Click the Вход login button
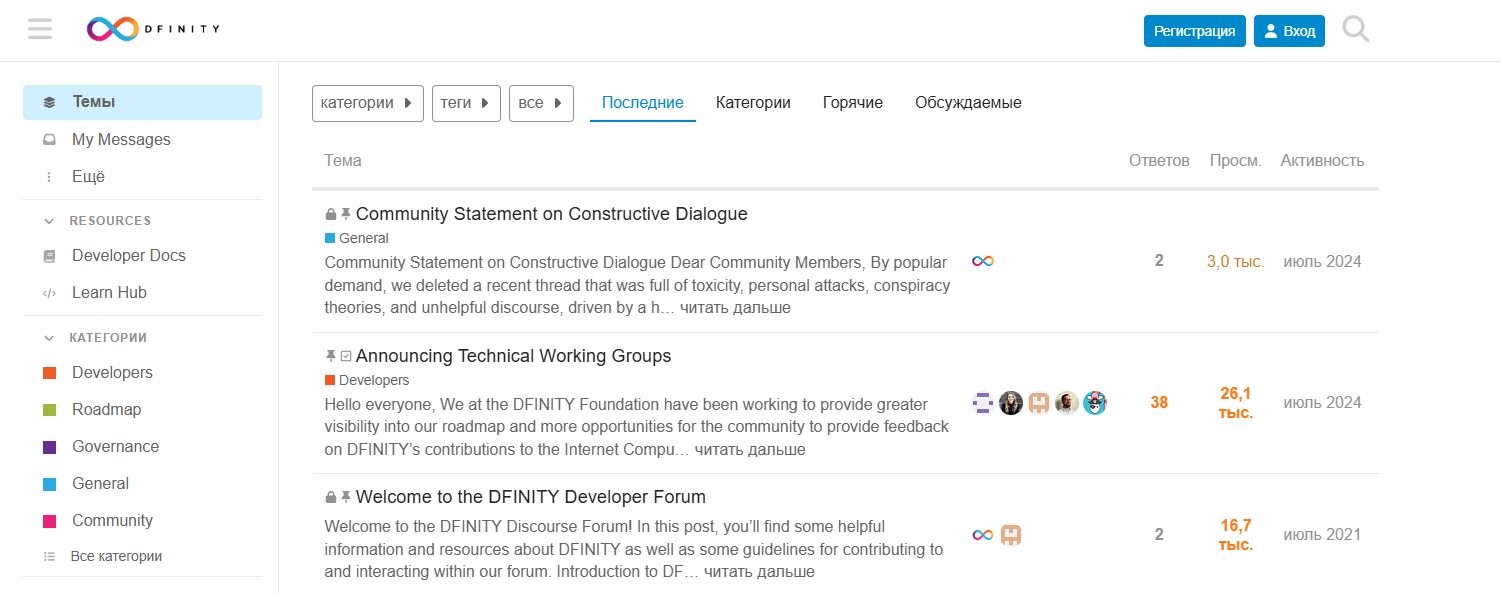1501x593 pixels. 1289,31
